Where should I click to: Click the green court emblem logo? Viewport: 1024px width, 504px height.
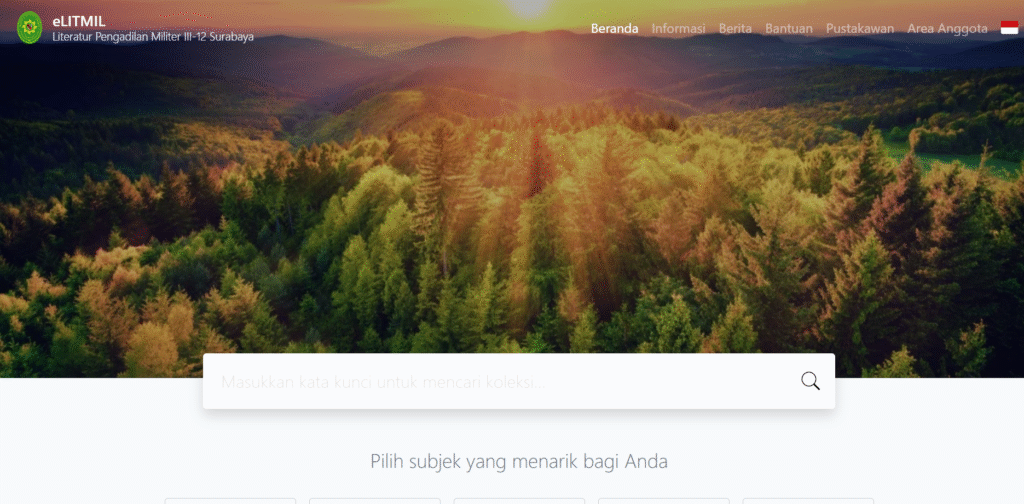pyautogui.click(x=29, y=28)
